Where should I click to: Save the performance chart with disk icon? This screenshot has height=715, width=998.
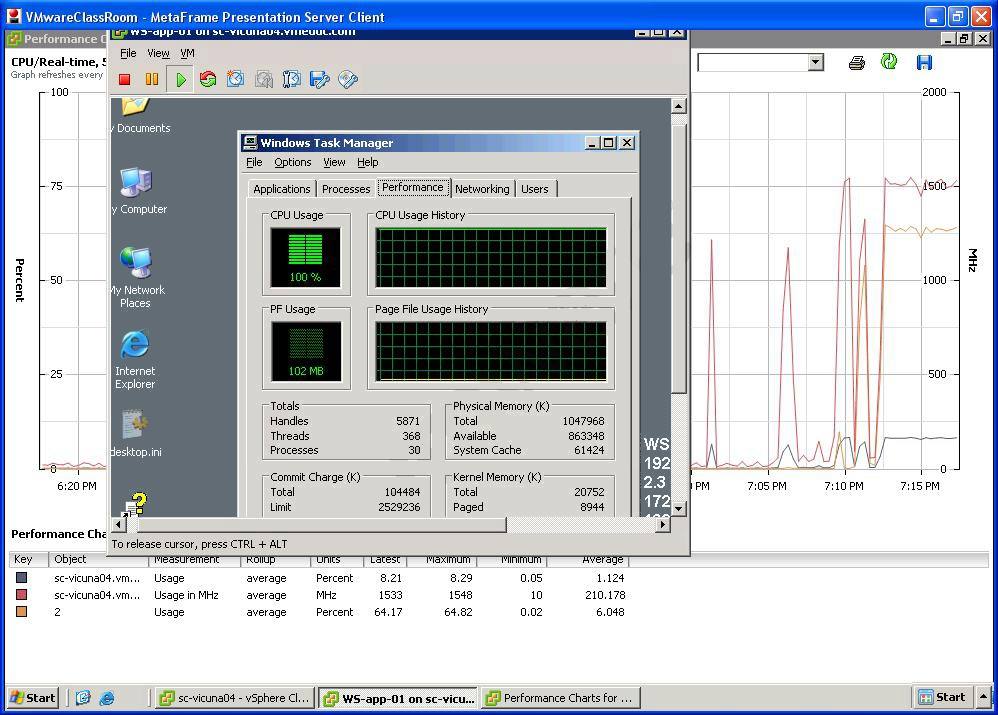click(x=924, y=62)
